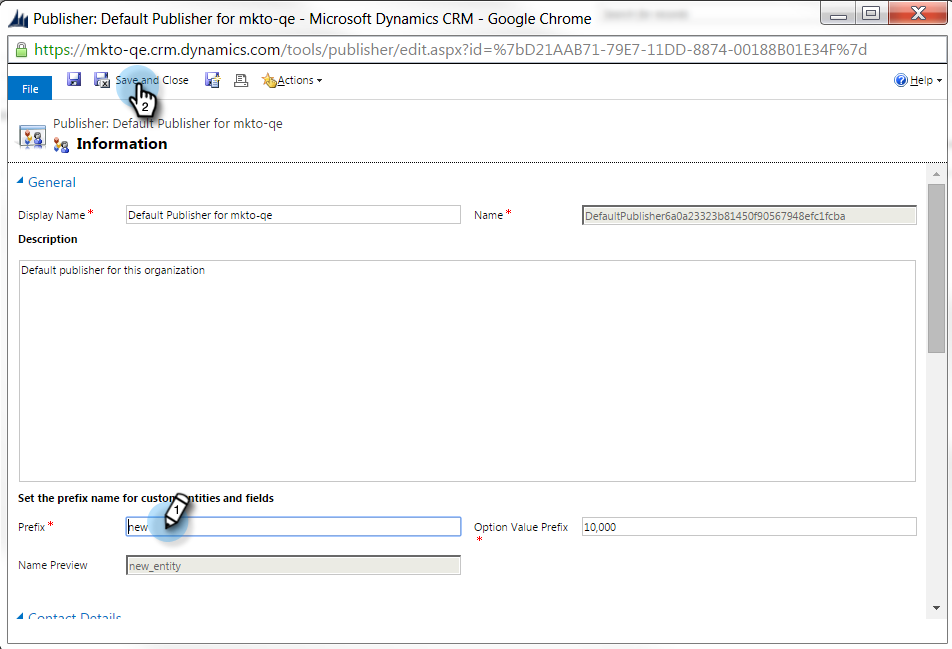
Task: Click the small Information form icon
Action: tap(61, 144)
